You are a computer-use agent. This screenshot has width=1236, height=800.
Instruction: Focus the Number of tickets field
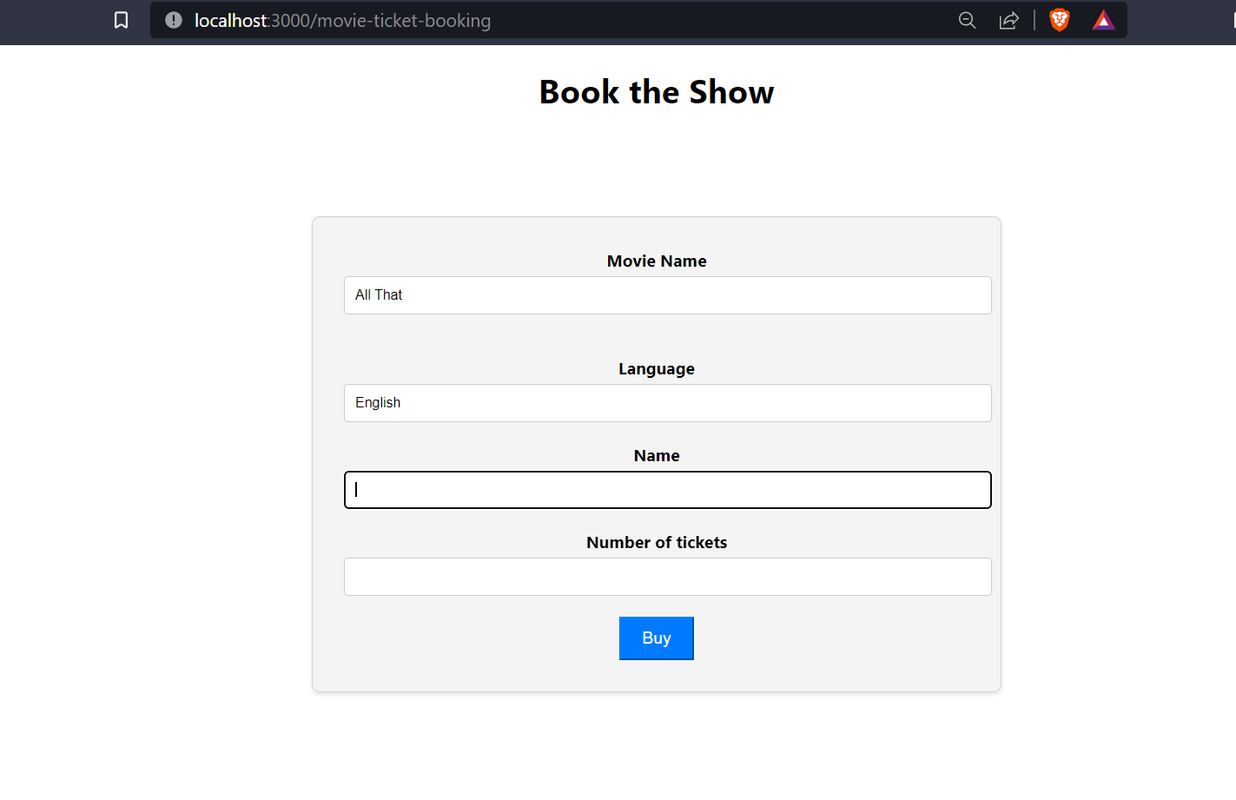point(668,577)
